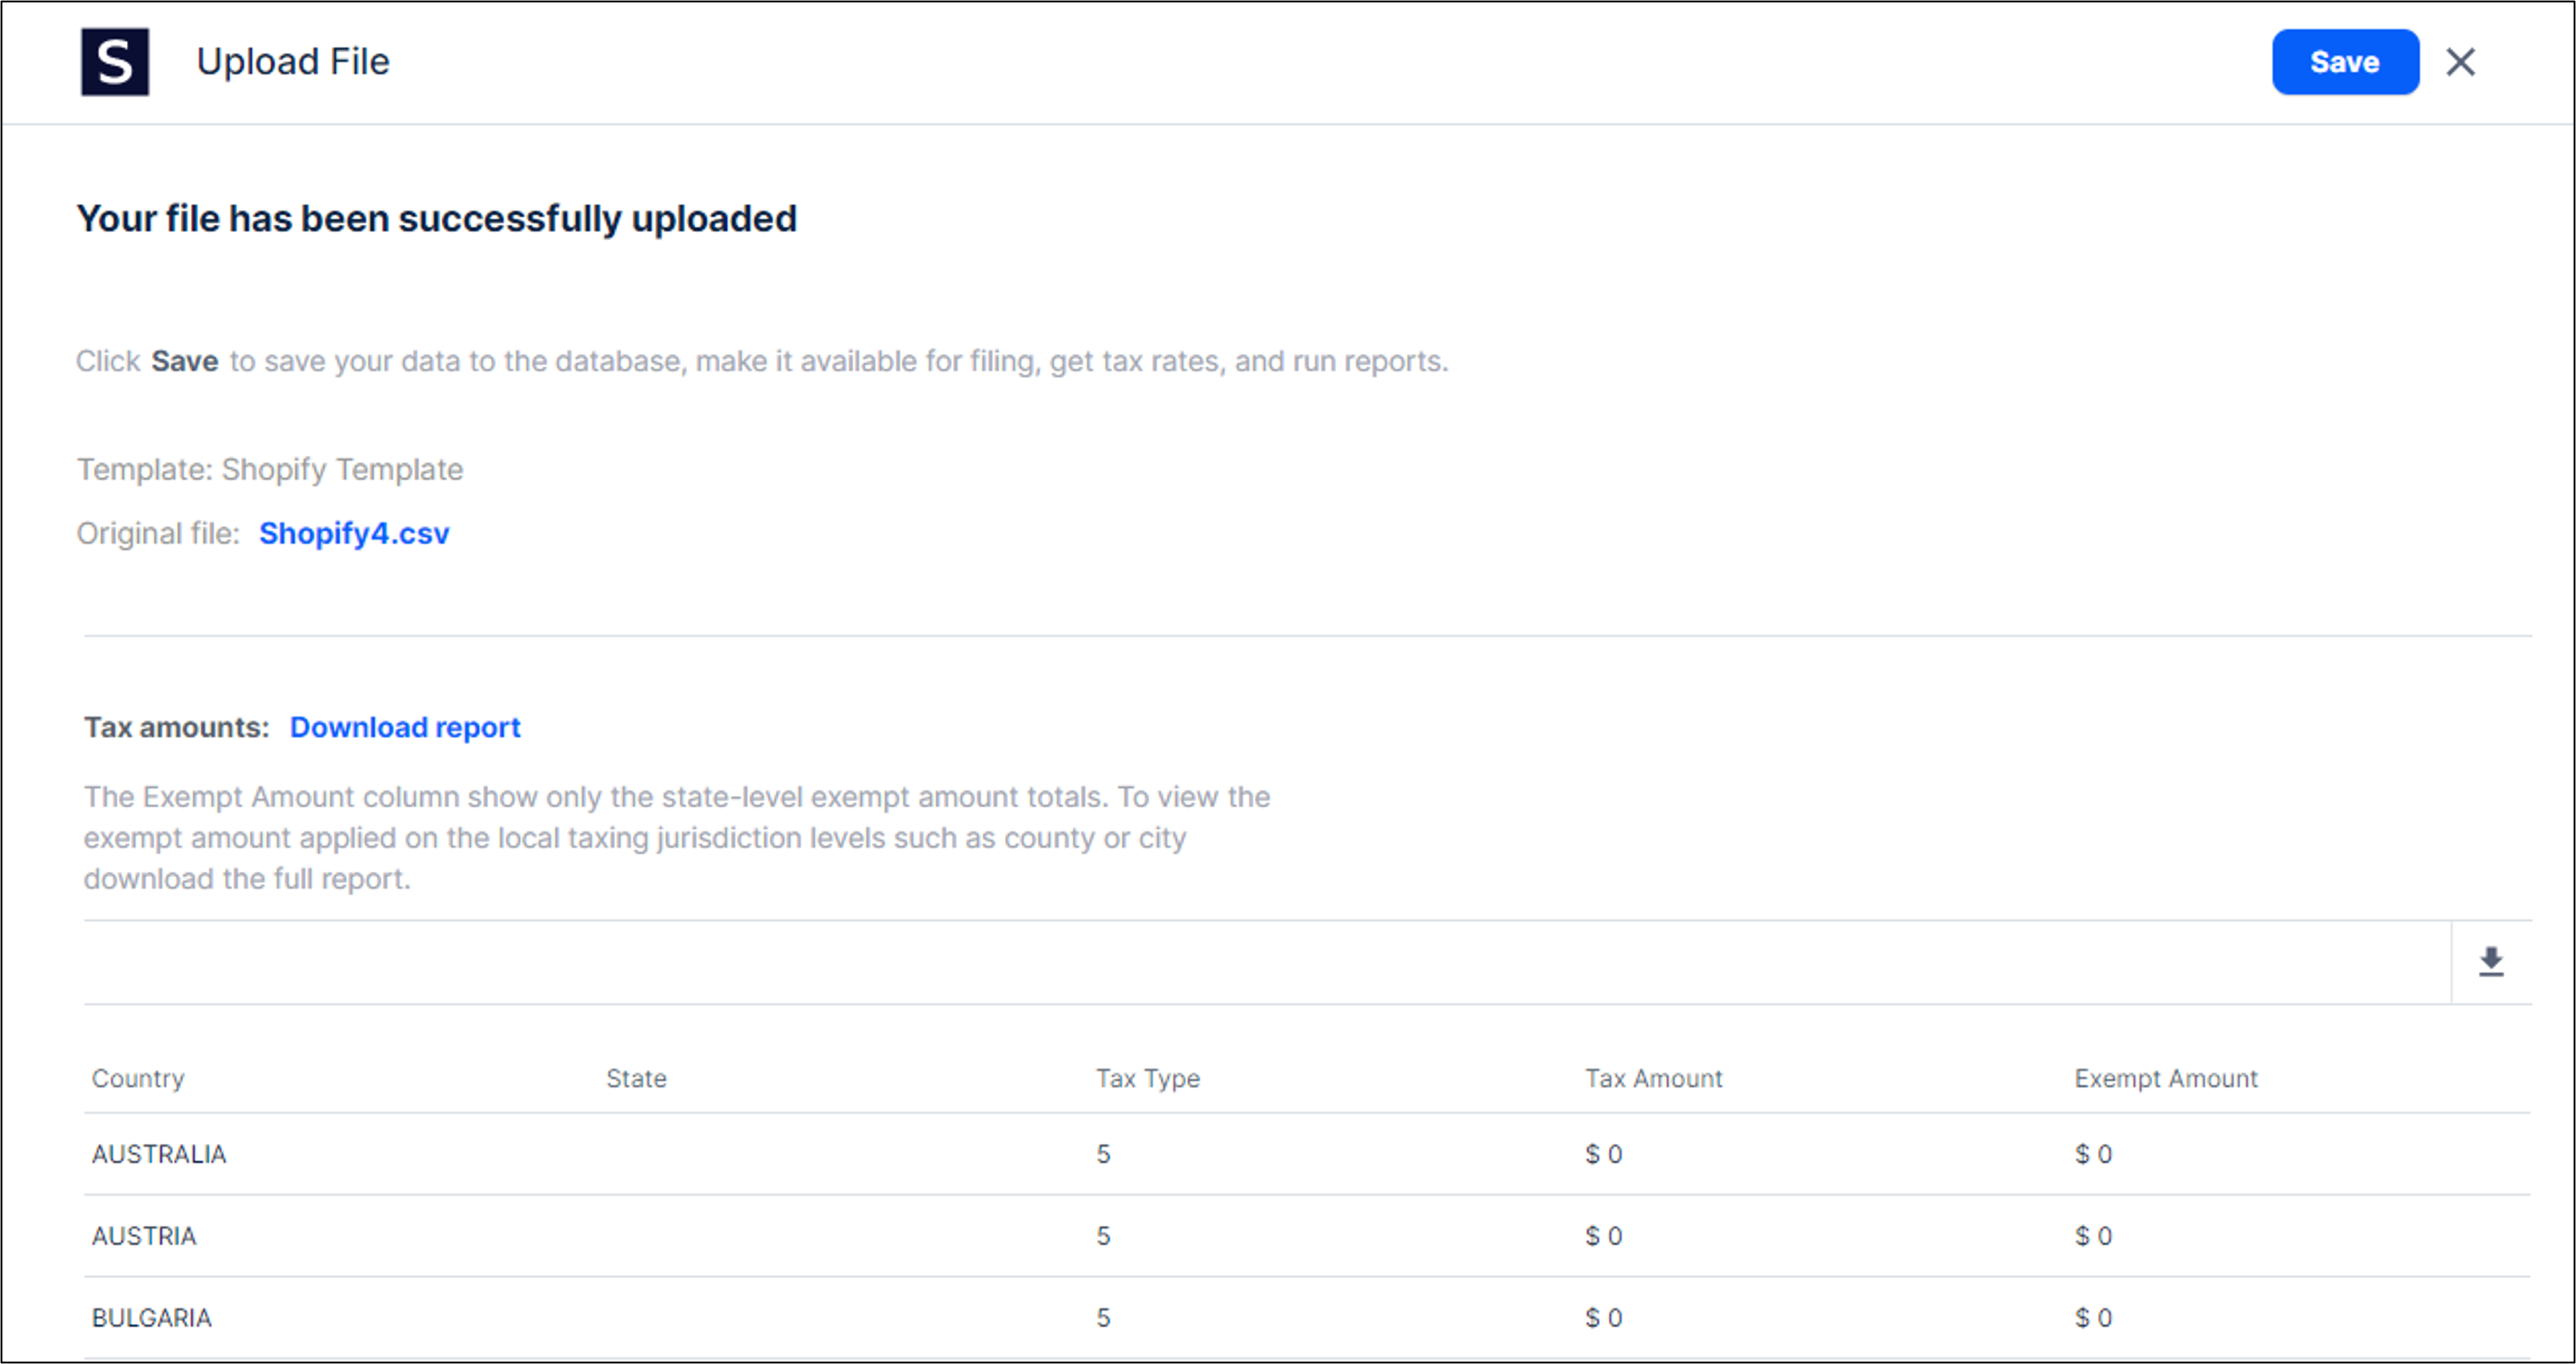Click AUSTRIA's exempt amount value
This screenshot has width=2576, height=1364.
pyautogui.click(x=2092, y=1236)
